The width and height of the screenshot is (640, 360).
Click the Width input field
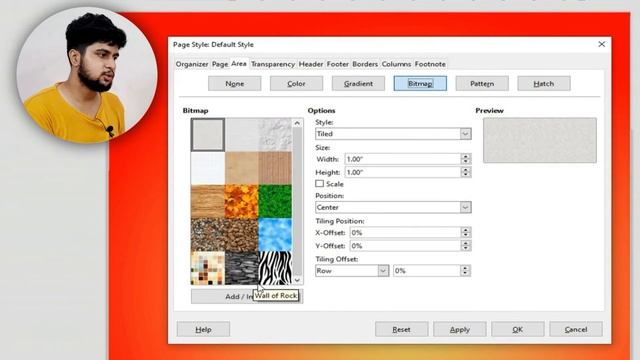tap(402, 159)
